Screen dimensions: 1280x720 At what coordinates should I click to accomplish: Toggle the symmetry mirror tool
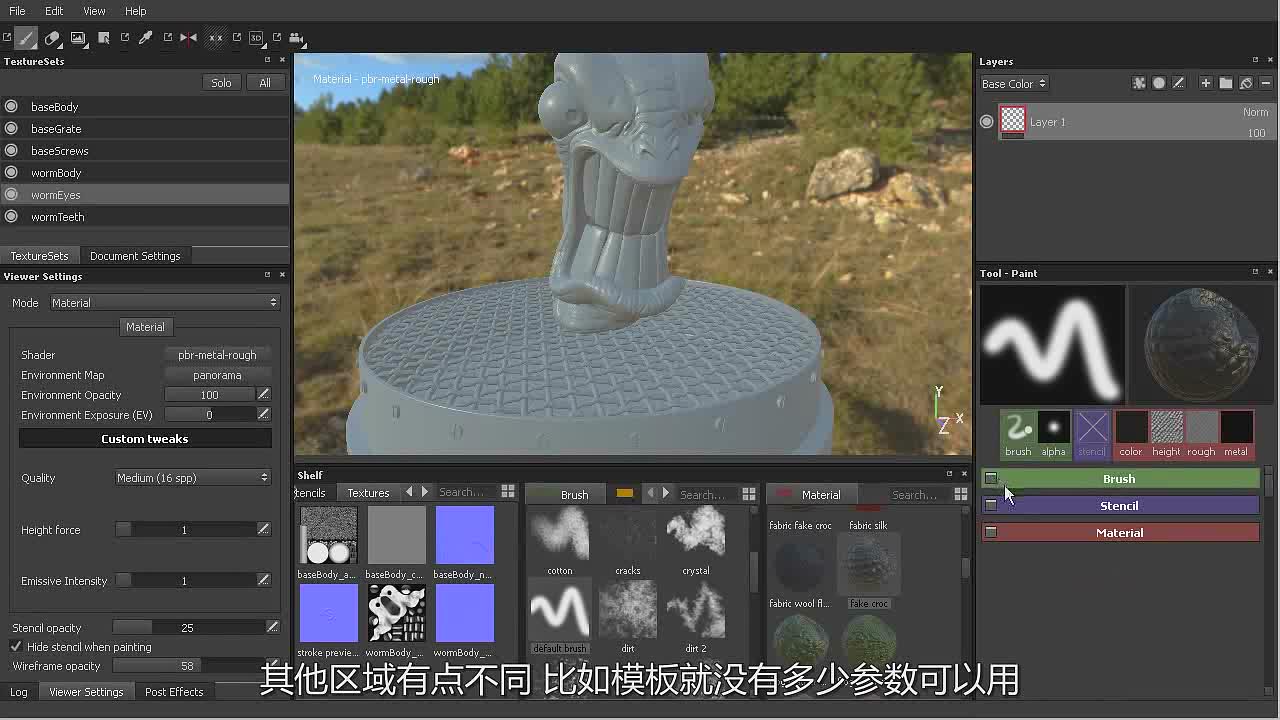189,38
